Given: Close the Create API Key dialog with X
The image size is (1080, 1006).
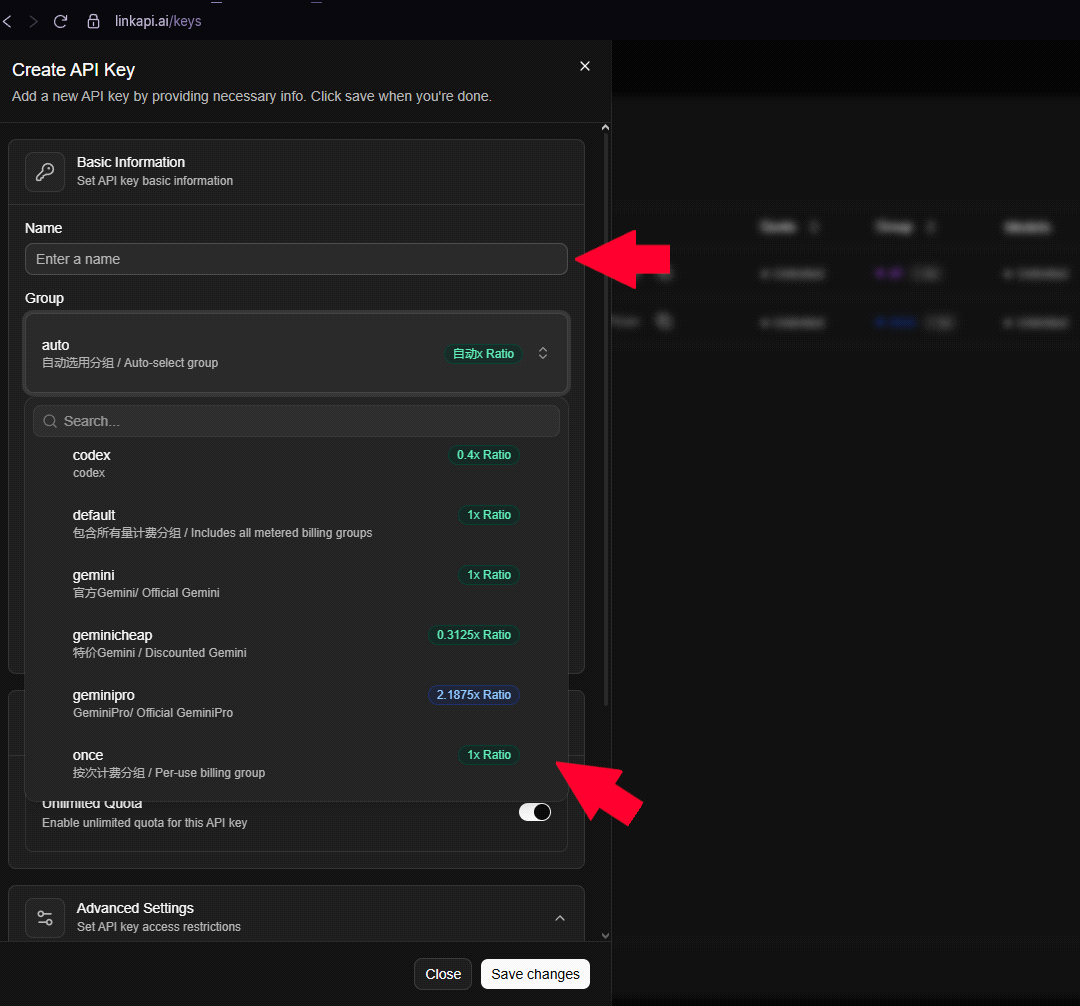Looking at the screenshot, I should click(x=585, y=66).
